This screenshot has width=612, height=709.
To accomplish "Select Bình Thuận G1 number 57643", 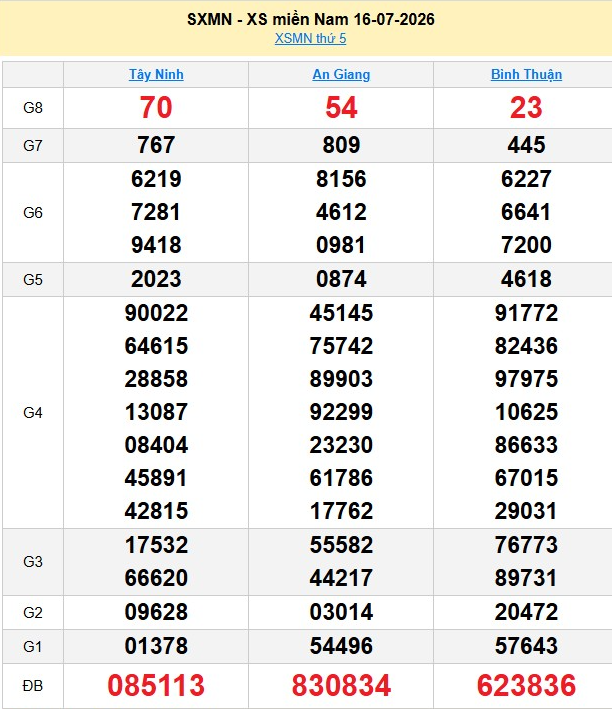I will [x=526, y=646].
